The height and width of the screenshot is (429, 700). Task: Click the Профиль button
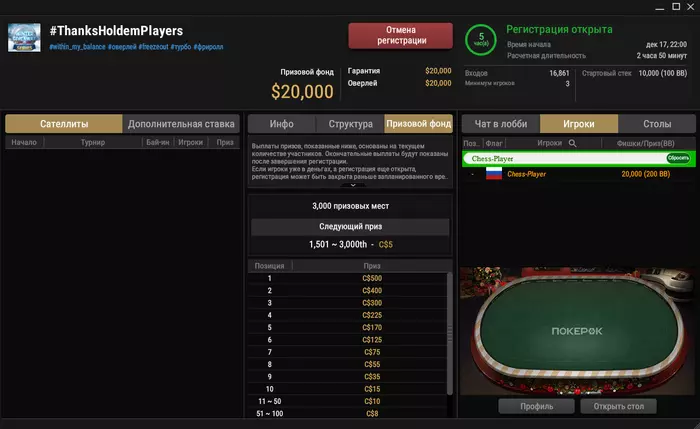536,406
